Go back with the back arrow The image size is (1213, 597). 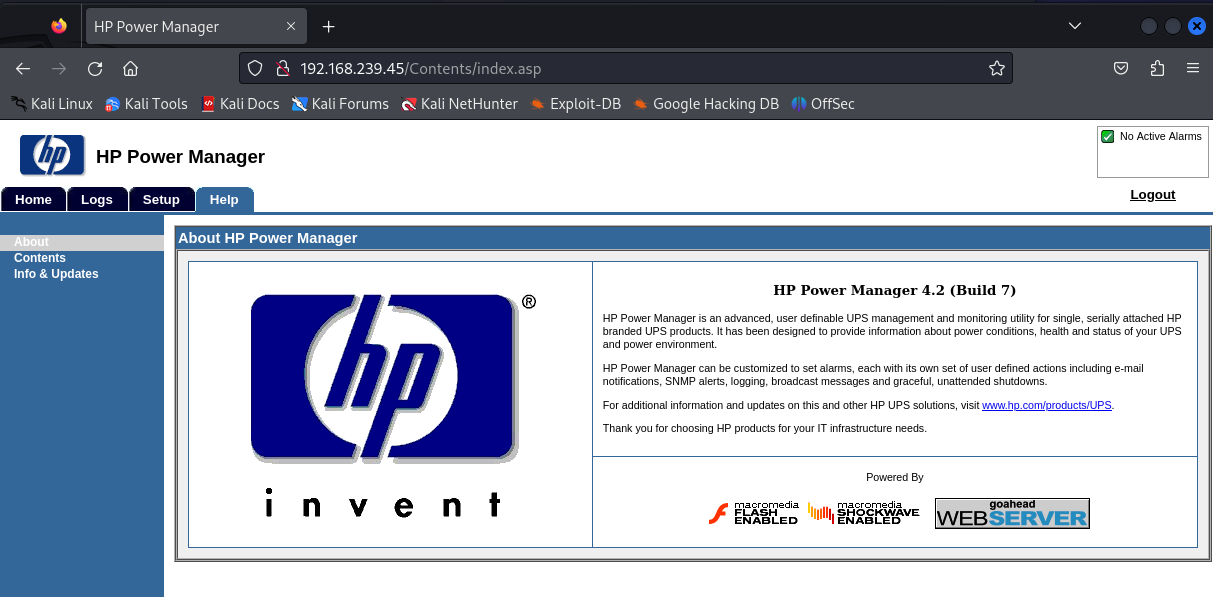(23, 69)
